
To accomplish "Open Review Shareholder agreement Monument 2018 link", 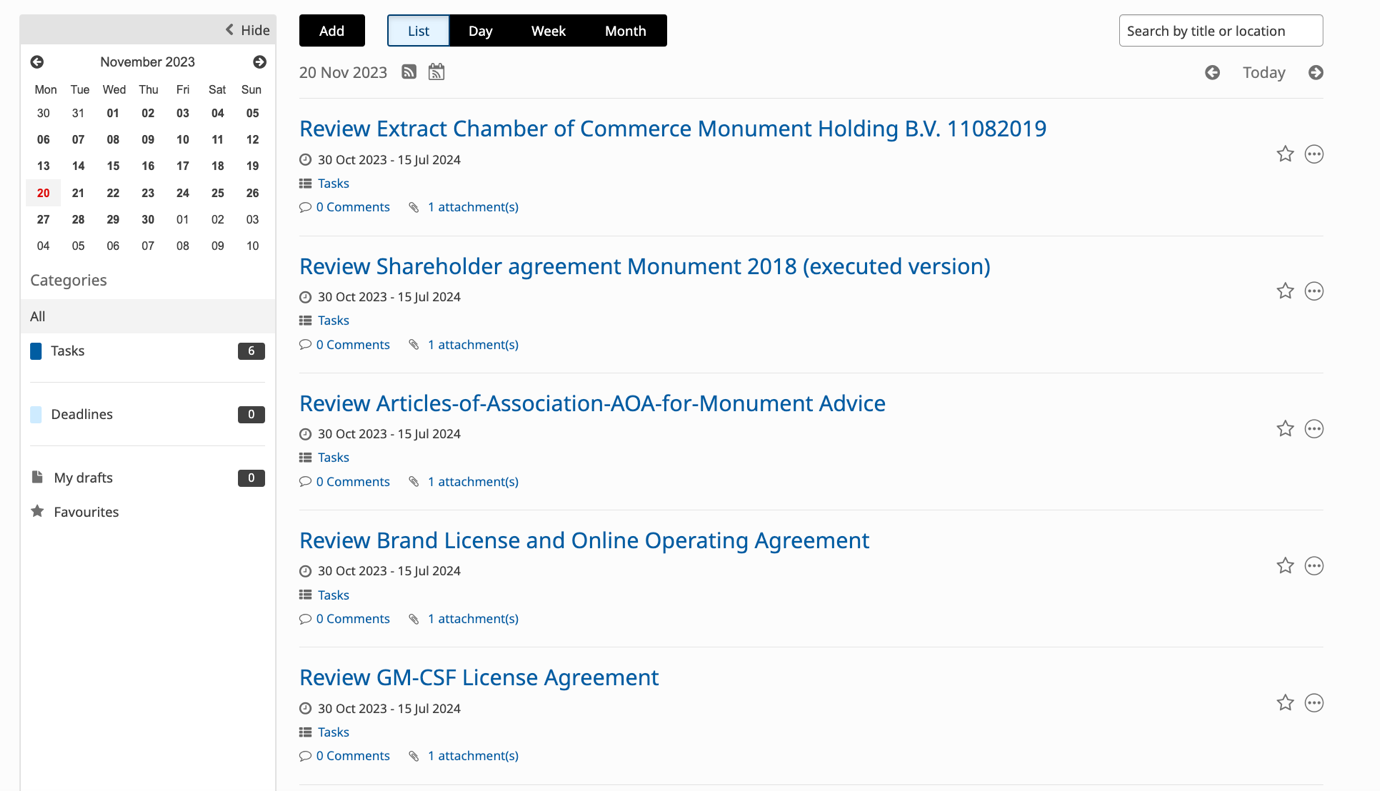I will (645, 266).
